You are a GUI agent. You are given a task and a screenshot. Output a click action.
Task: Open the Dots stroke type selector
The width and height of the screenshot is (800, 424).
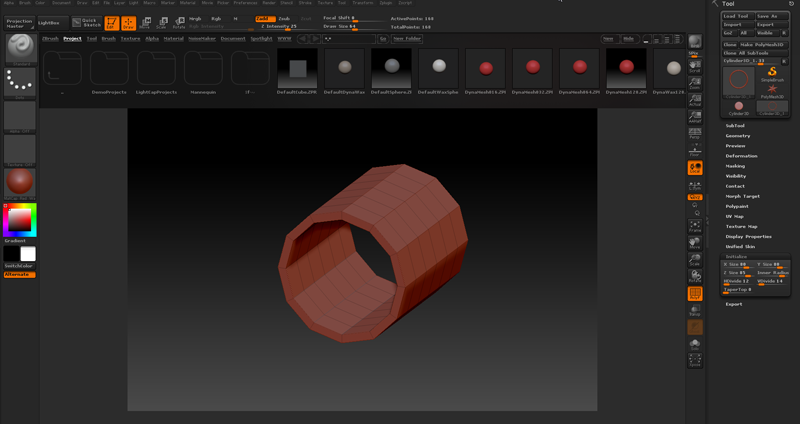pos(20,82)
